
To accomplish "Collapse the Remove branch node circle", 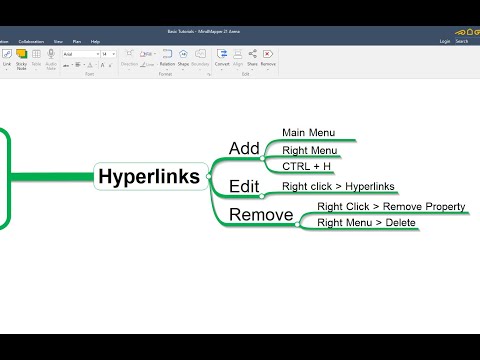I will pyautogui.click(x=297, y=225).
